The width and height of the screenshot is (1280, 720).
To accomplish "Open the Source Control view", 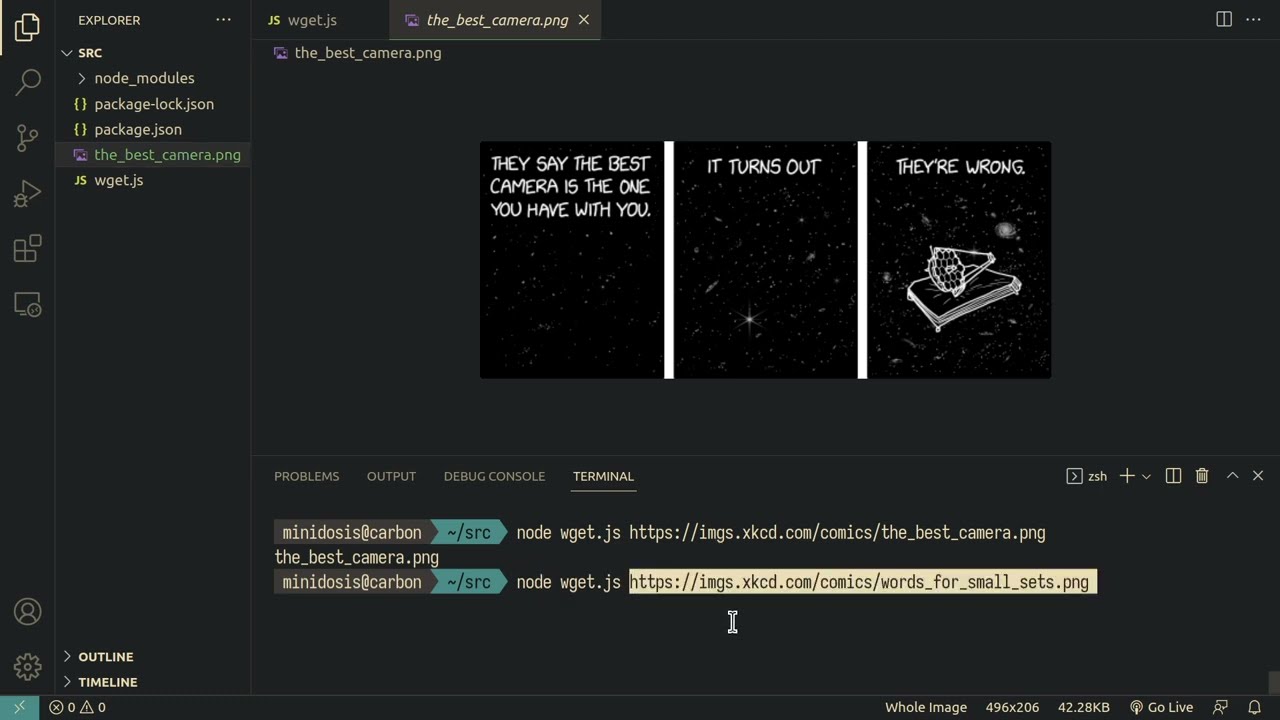I will coord(28,137).
